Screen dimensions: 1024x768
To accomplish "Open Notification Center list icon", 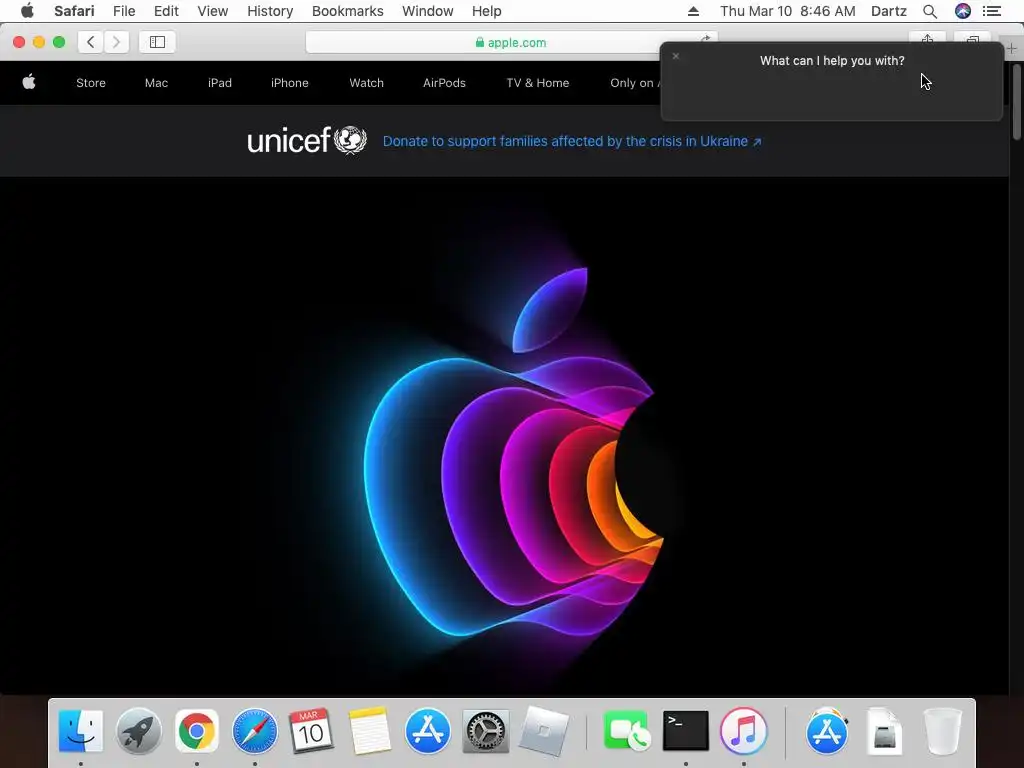I will point(991,11).
